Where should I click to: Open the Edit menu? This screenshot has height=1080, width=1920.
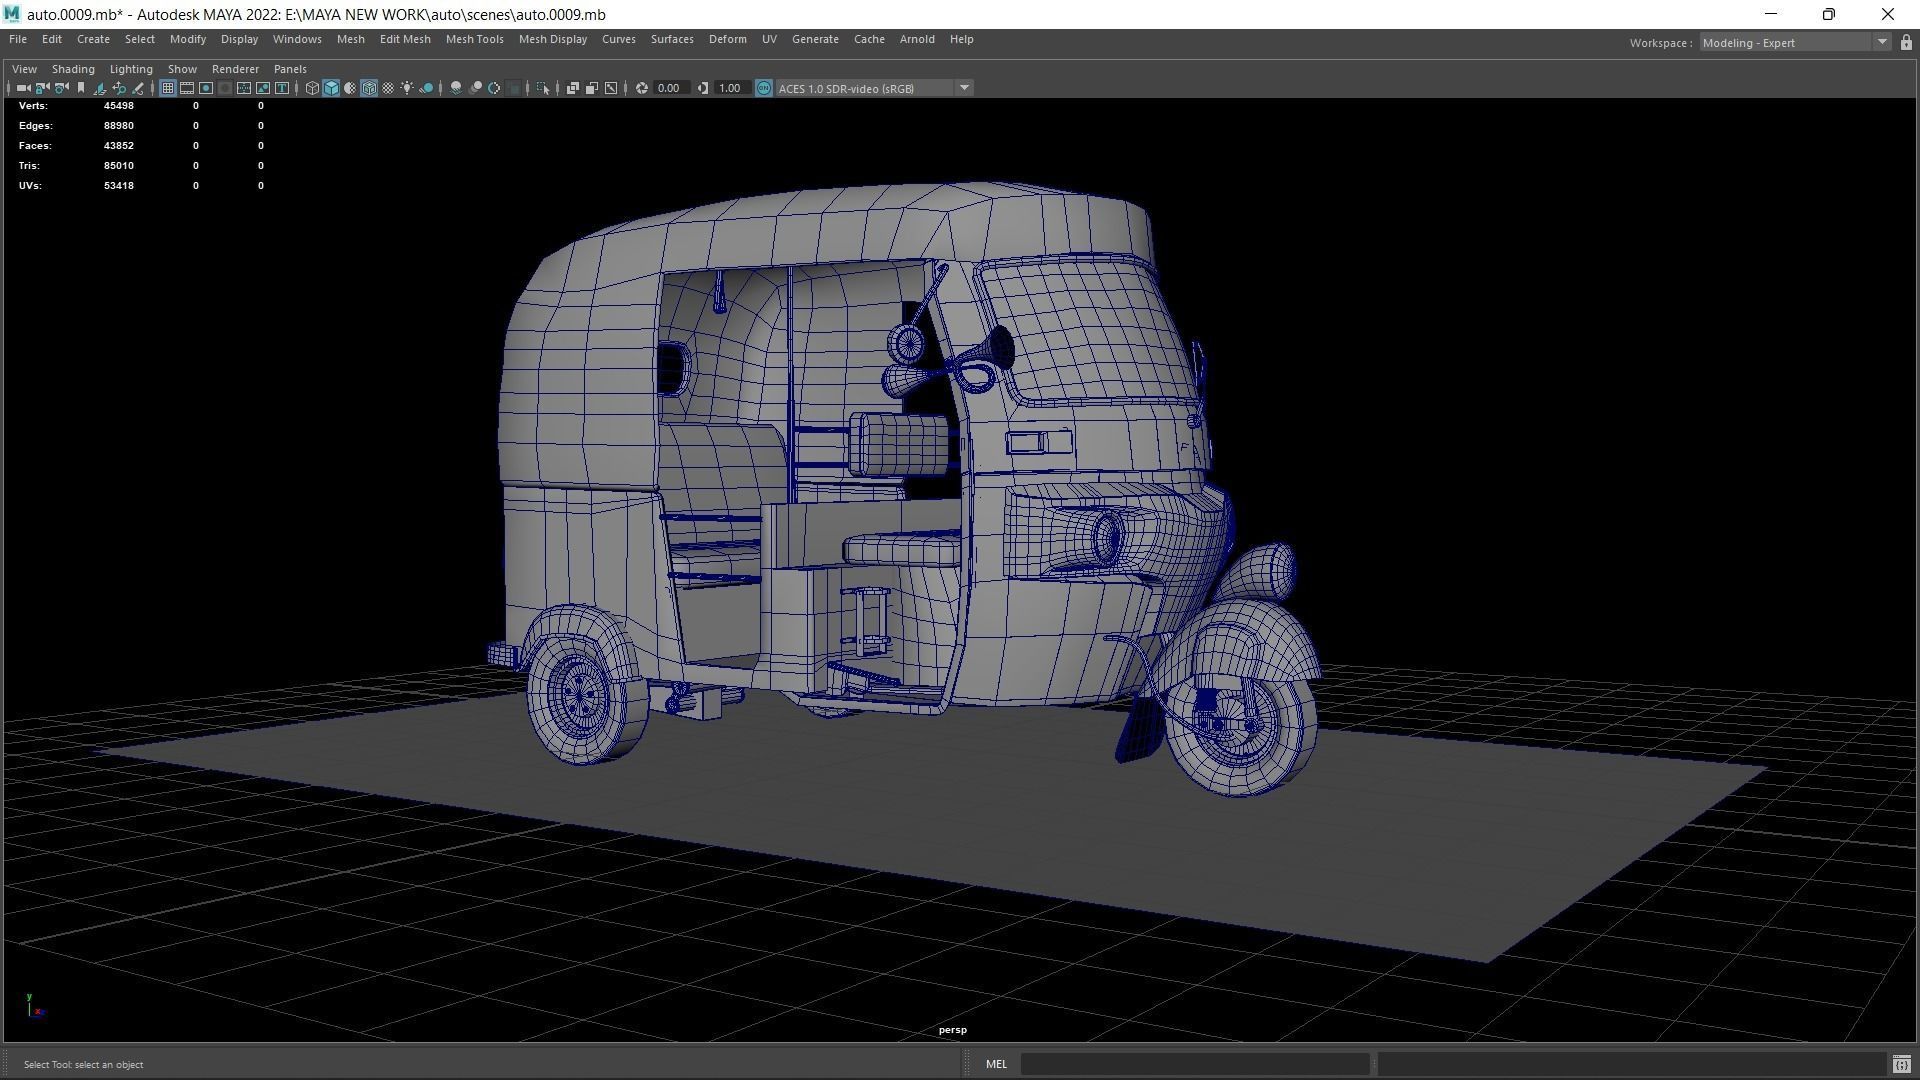pos(52,39)
